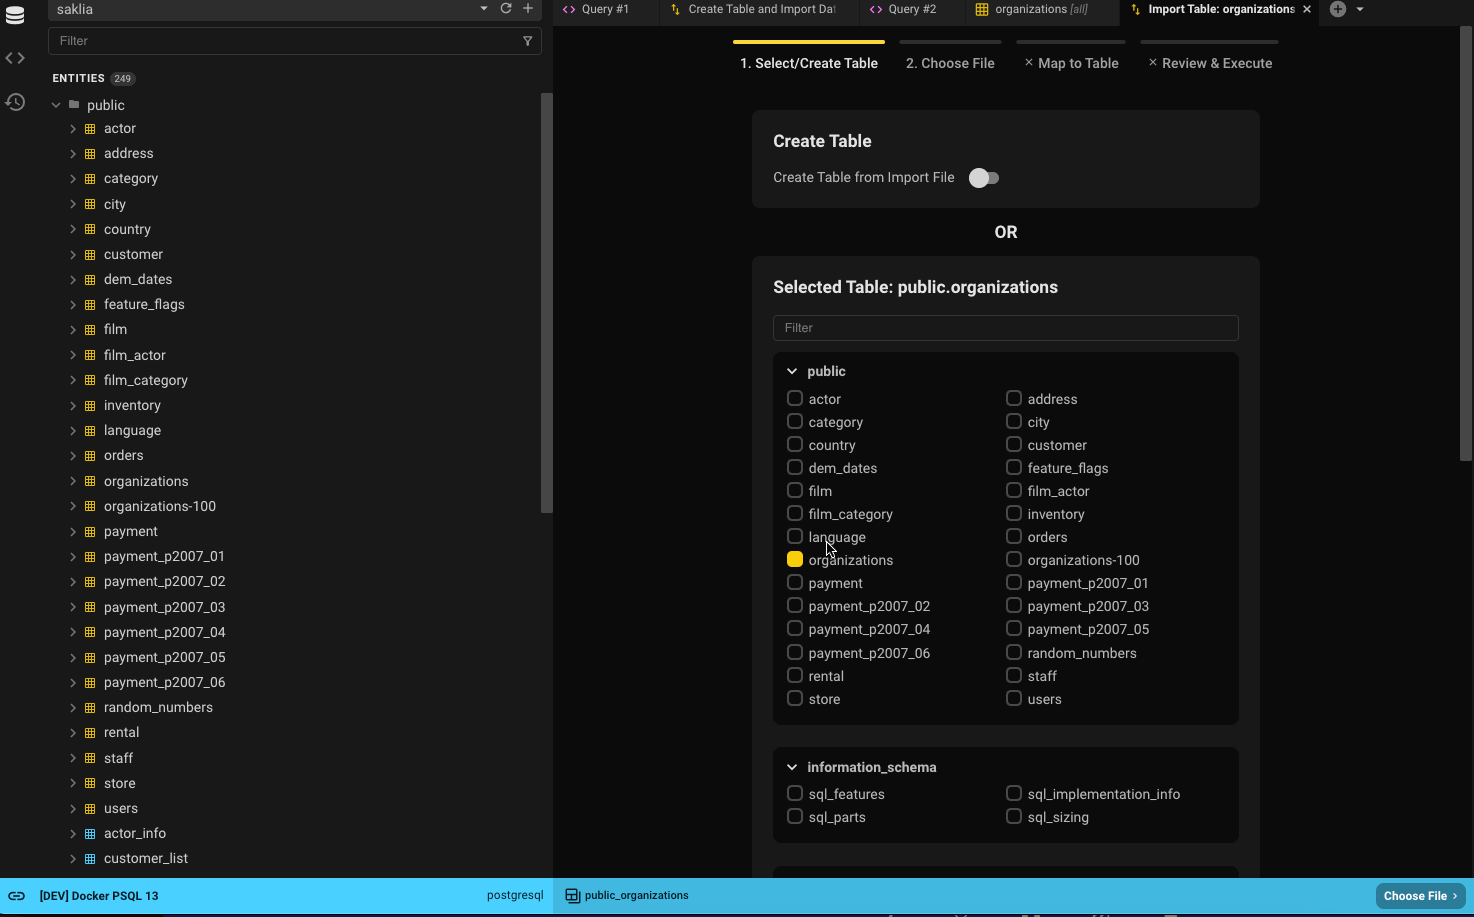Expand the film_category tree node
Image resolution: width=1474 pixels, height=917 pixels.
click(x=73, y=381)
